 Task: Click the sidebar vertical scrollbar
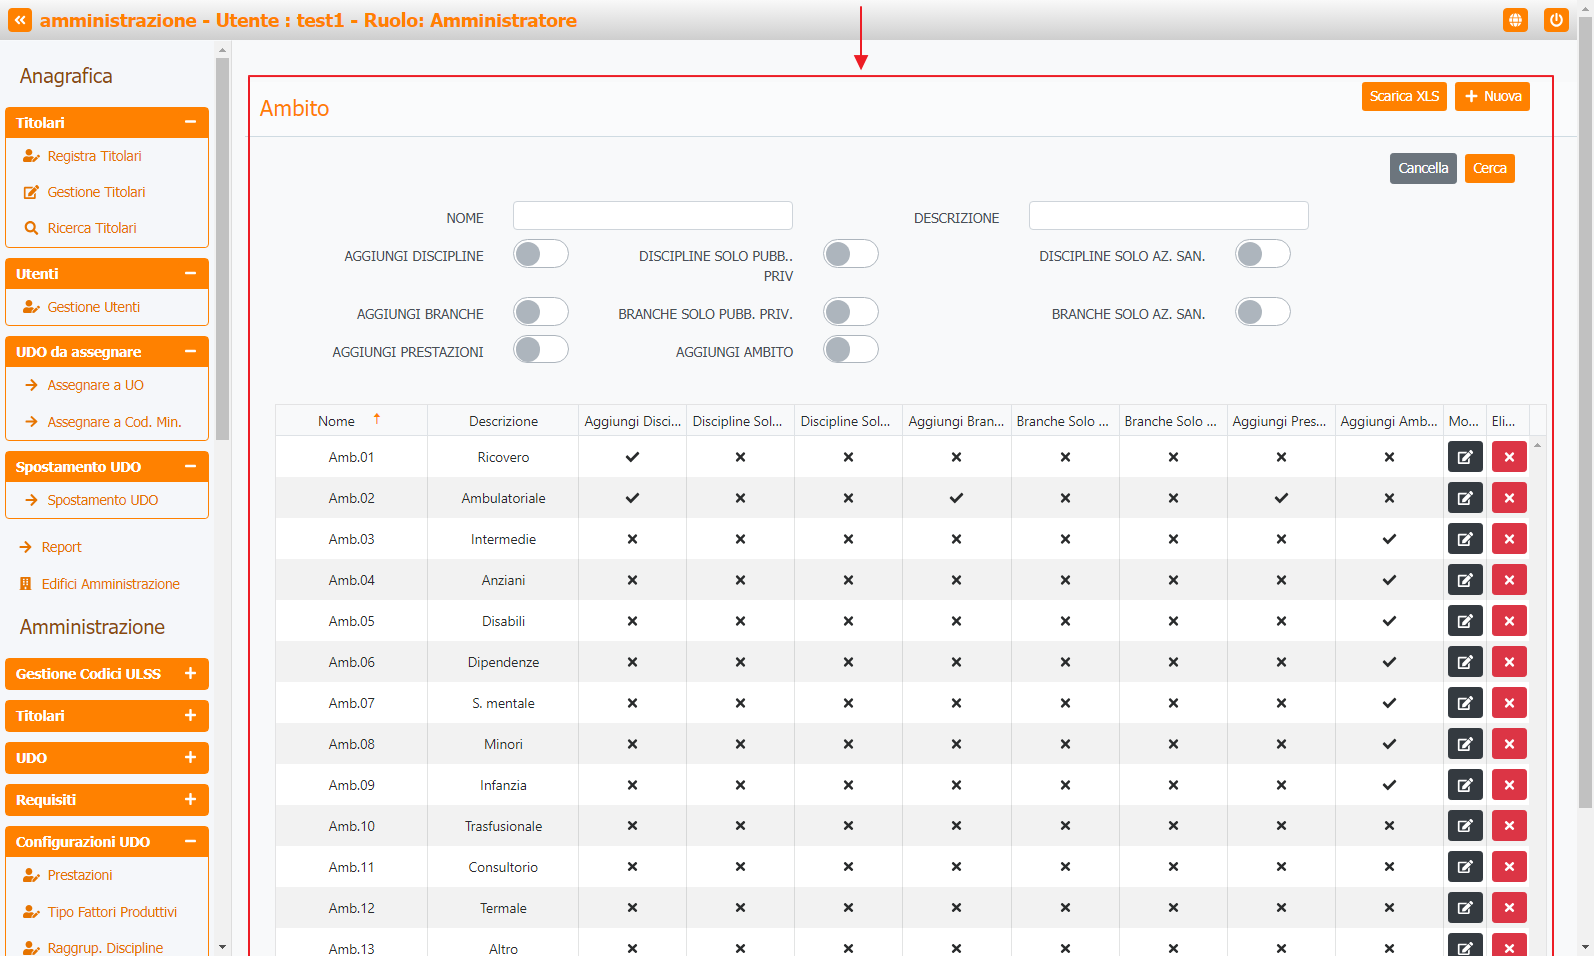point(222,250)
